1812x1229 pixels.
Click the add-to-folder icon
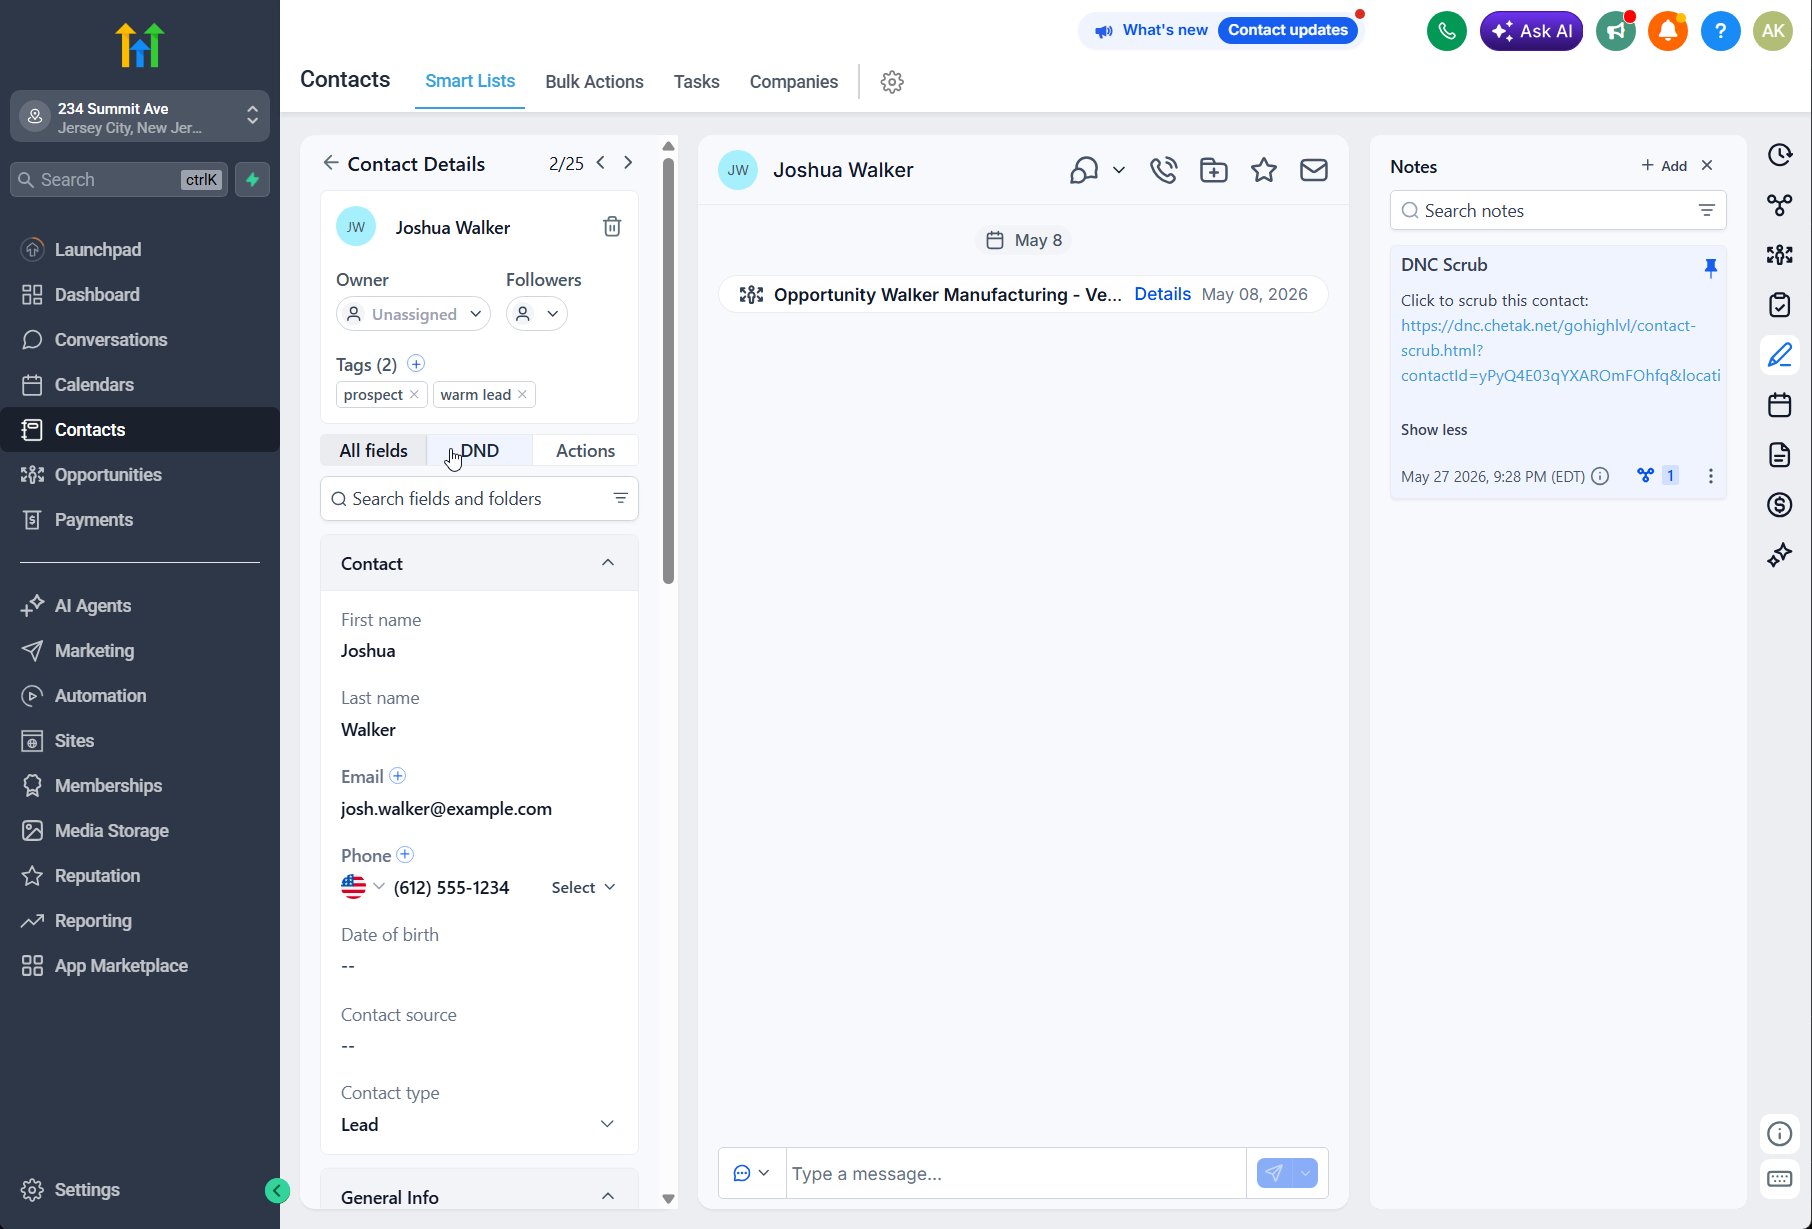click(x=1213, y=170)
